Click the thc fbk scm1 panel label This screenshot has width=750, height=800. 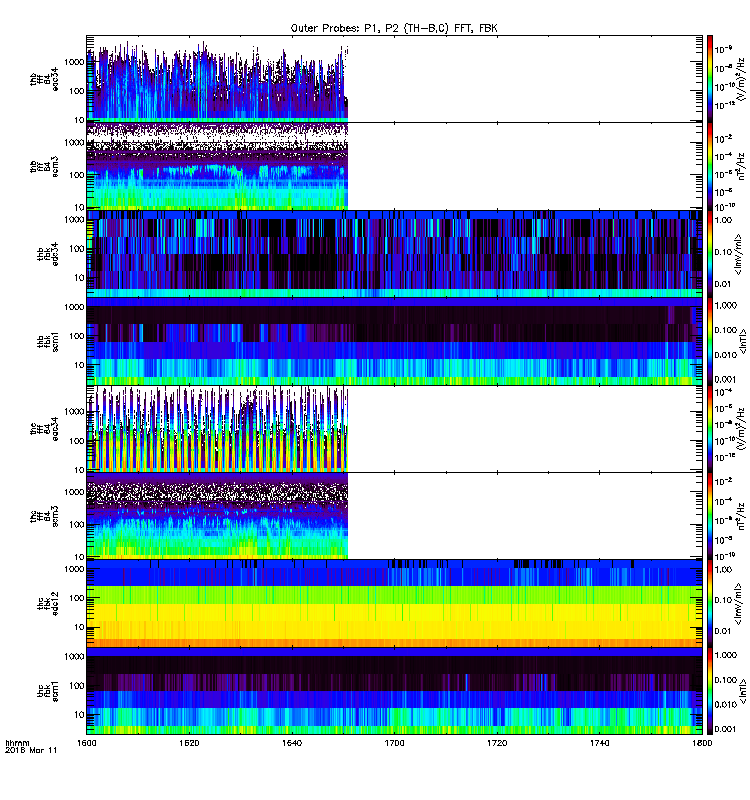click(x=47, y=691)
